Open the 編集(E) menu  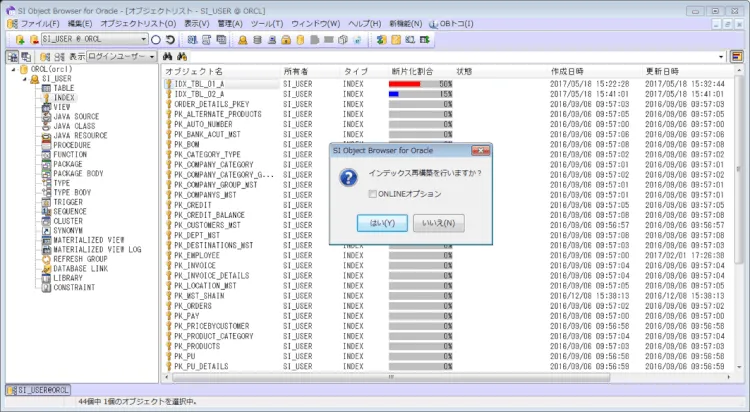pos(80,24)
